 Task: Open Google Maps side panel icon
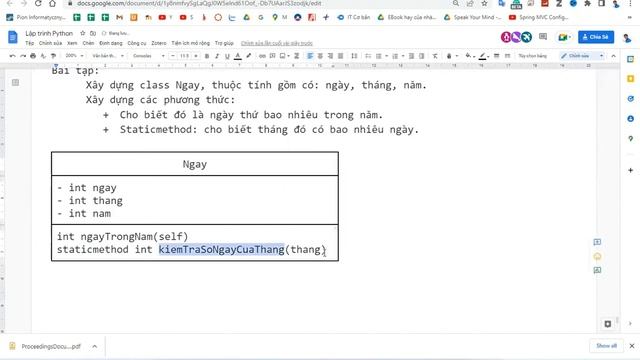pos(631,139)
